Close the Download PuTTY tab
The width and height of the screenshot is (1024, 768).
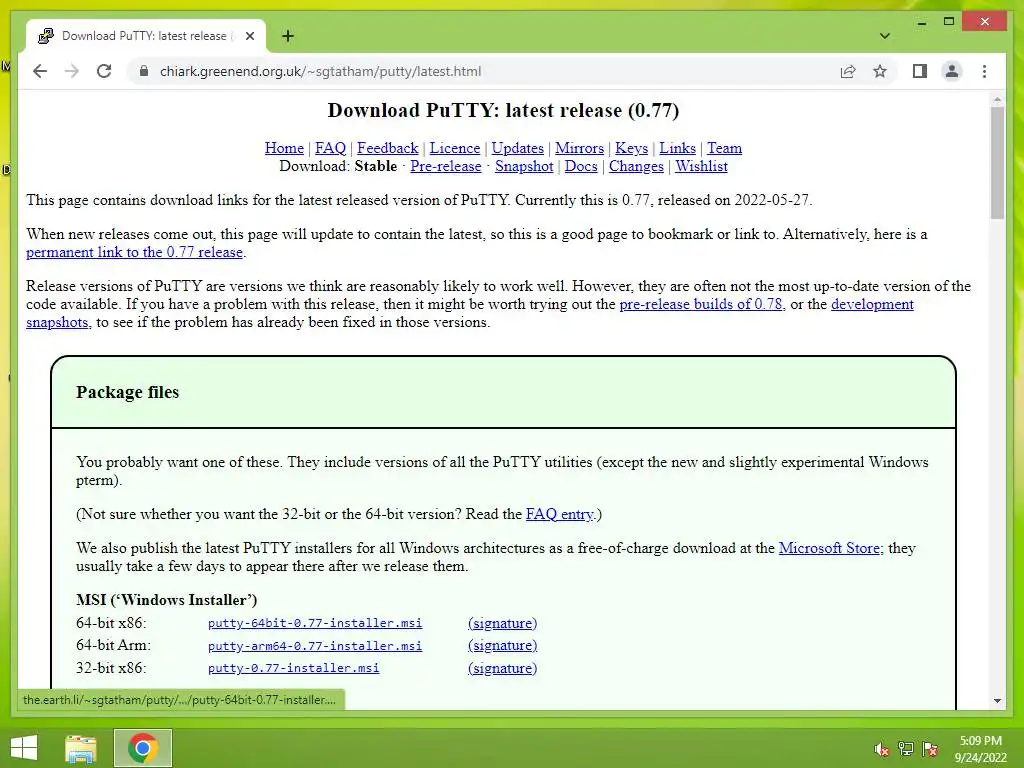(249, 36)
